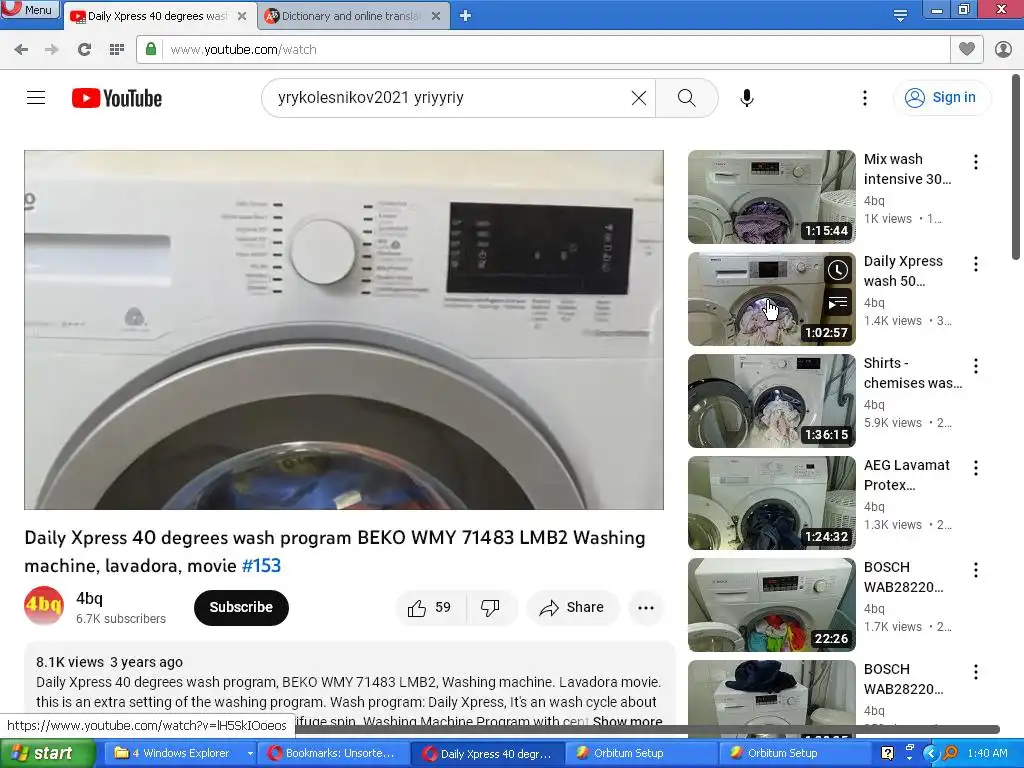Open the Speed Dial grid

tap(117, 50)
